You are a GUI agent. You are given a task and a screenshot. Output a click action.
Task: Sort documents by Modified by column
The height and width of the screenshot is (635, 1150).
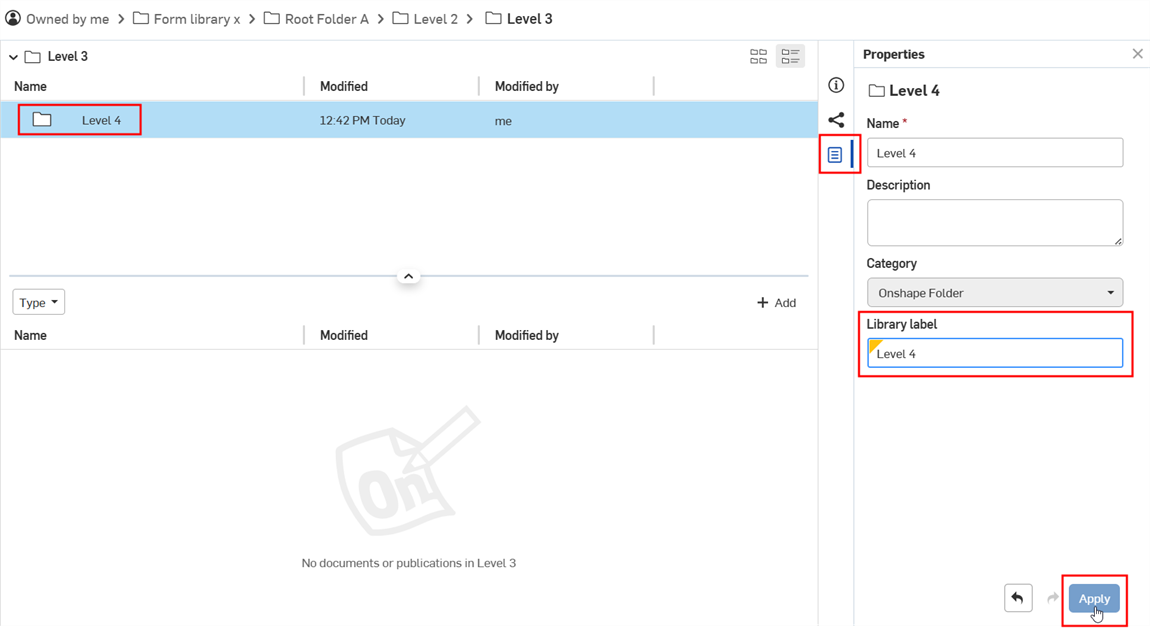[x=526, y=335]
